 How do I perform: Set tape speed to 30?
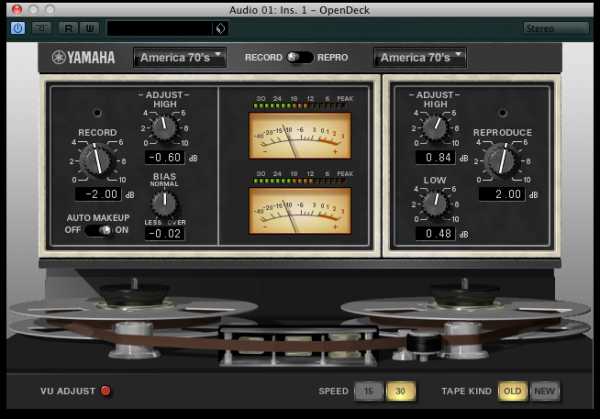pyautogui.click(x=400, y=391)
